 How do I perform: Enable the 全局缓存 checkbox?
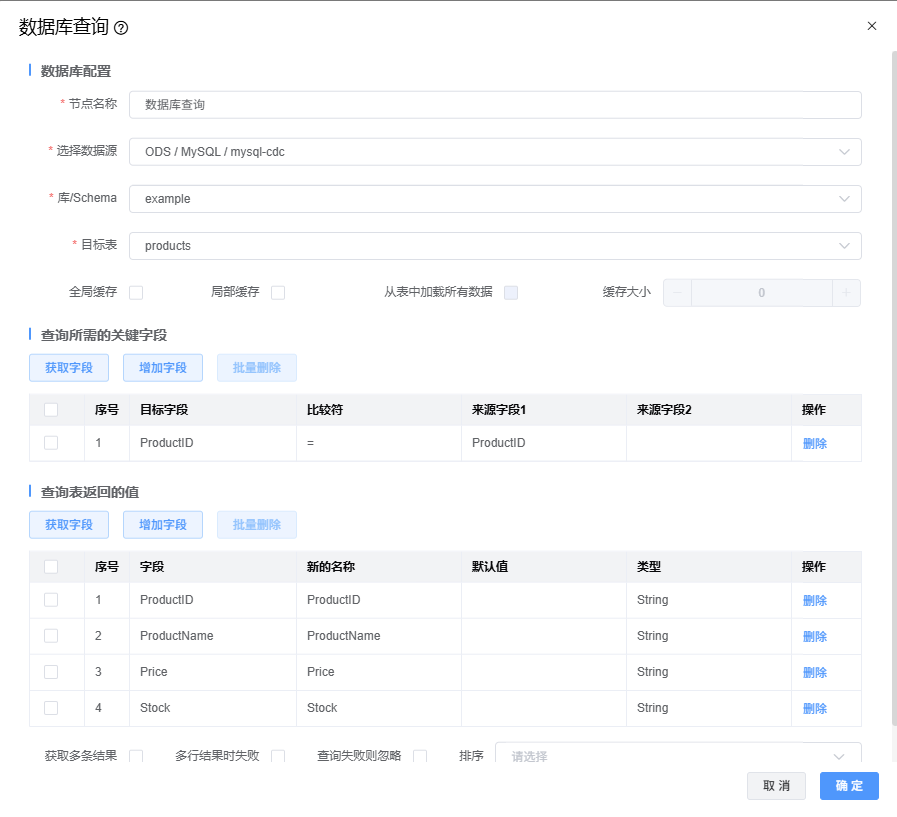(x=136, y=293)
